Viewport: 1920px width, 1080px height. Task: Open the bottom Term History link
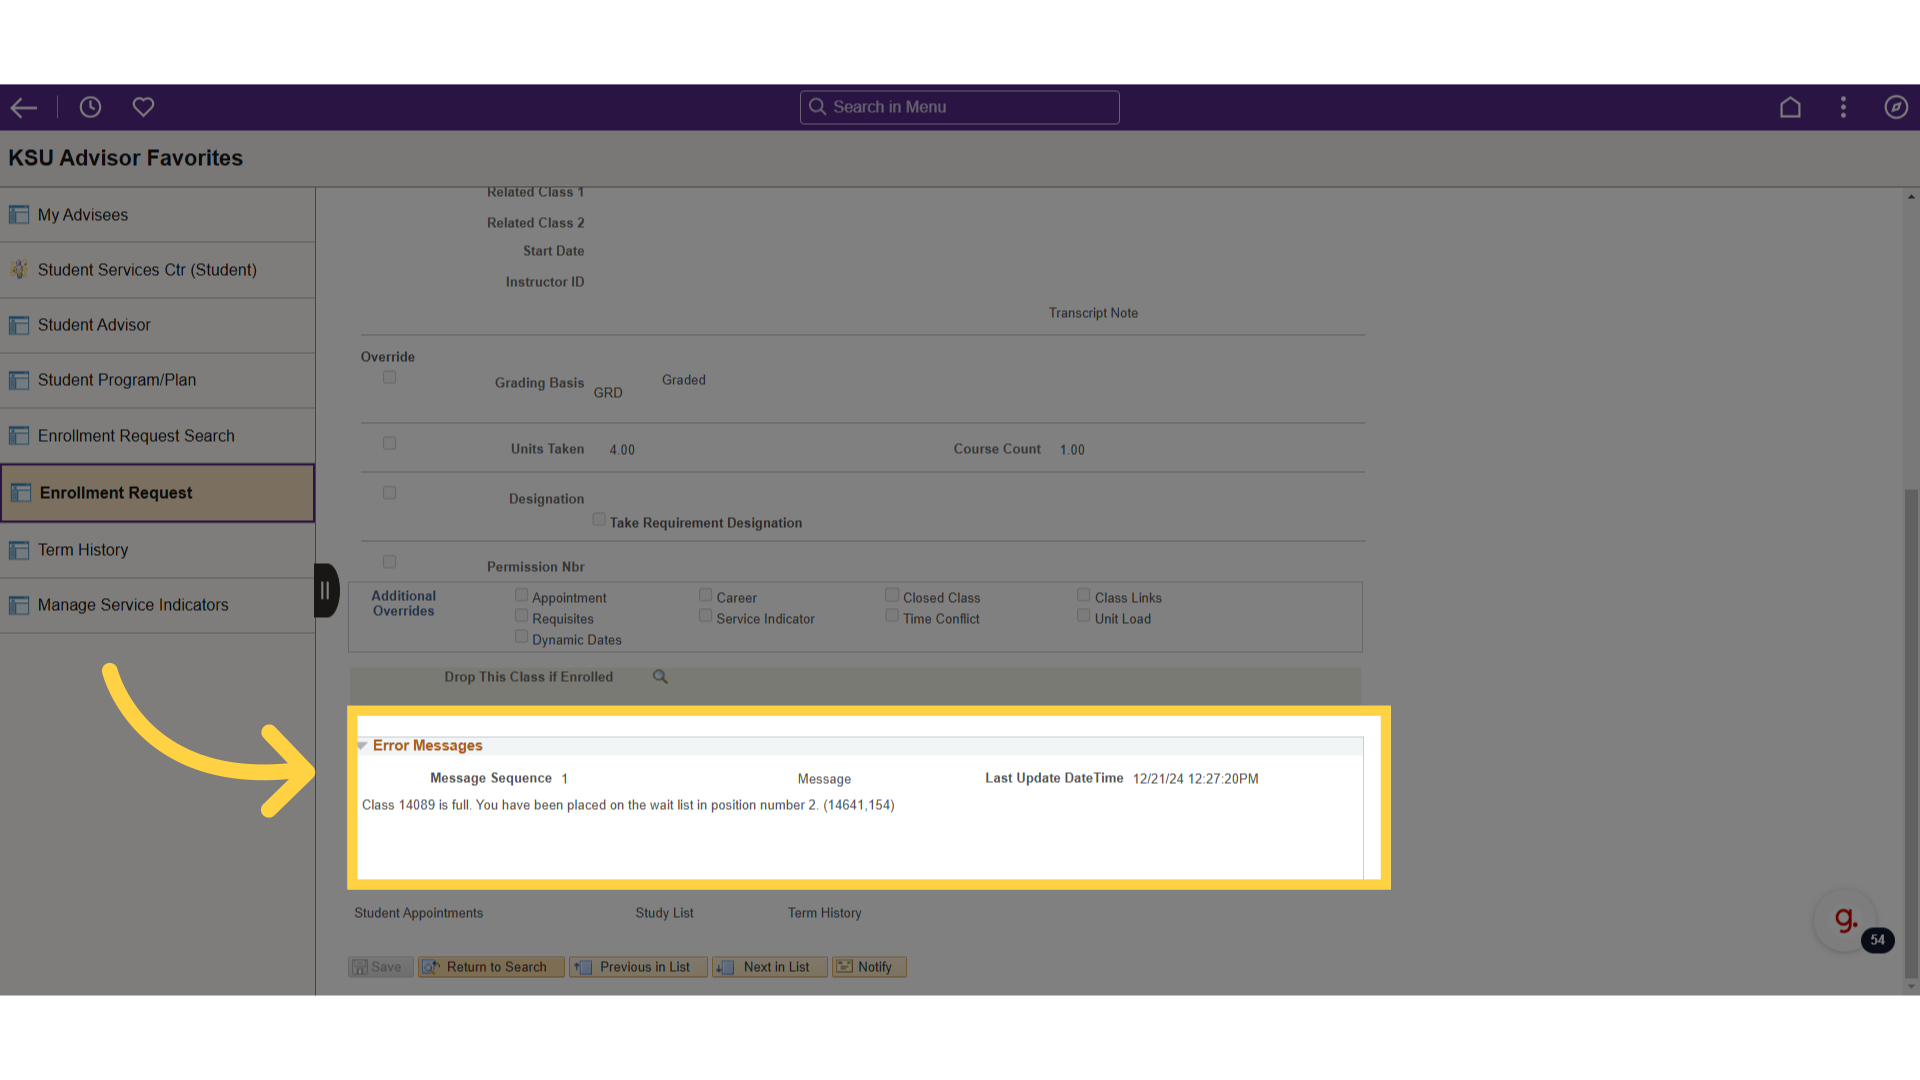pos(824,913)
